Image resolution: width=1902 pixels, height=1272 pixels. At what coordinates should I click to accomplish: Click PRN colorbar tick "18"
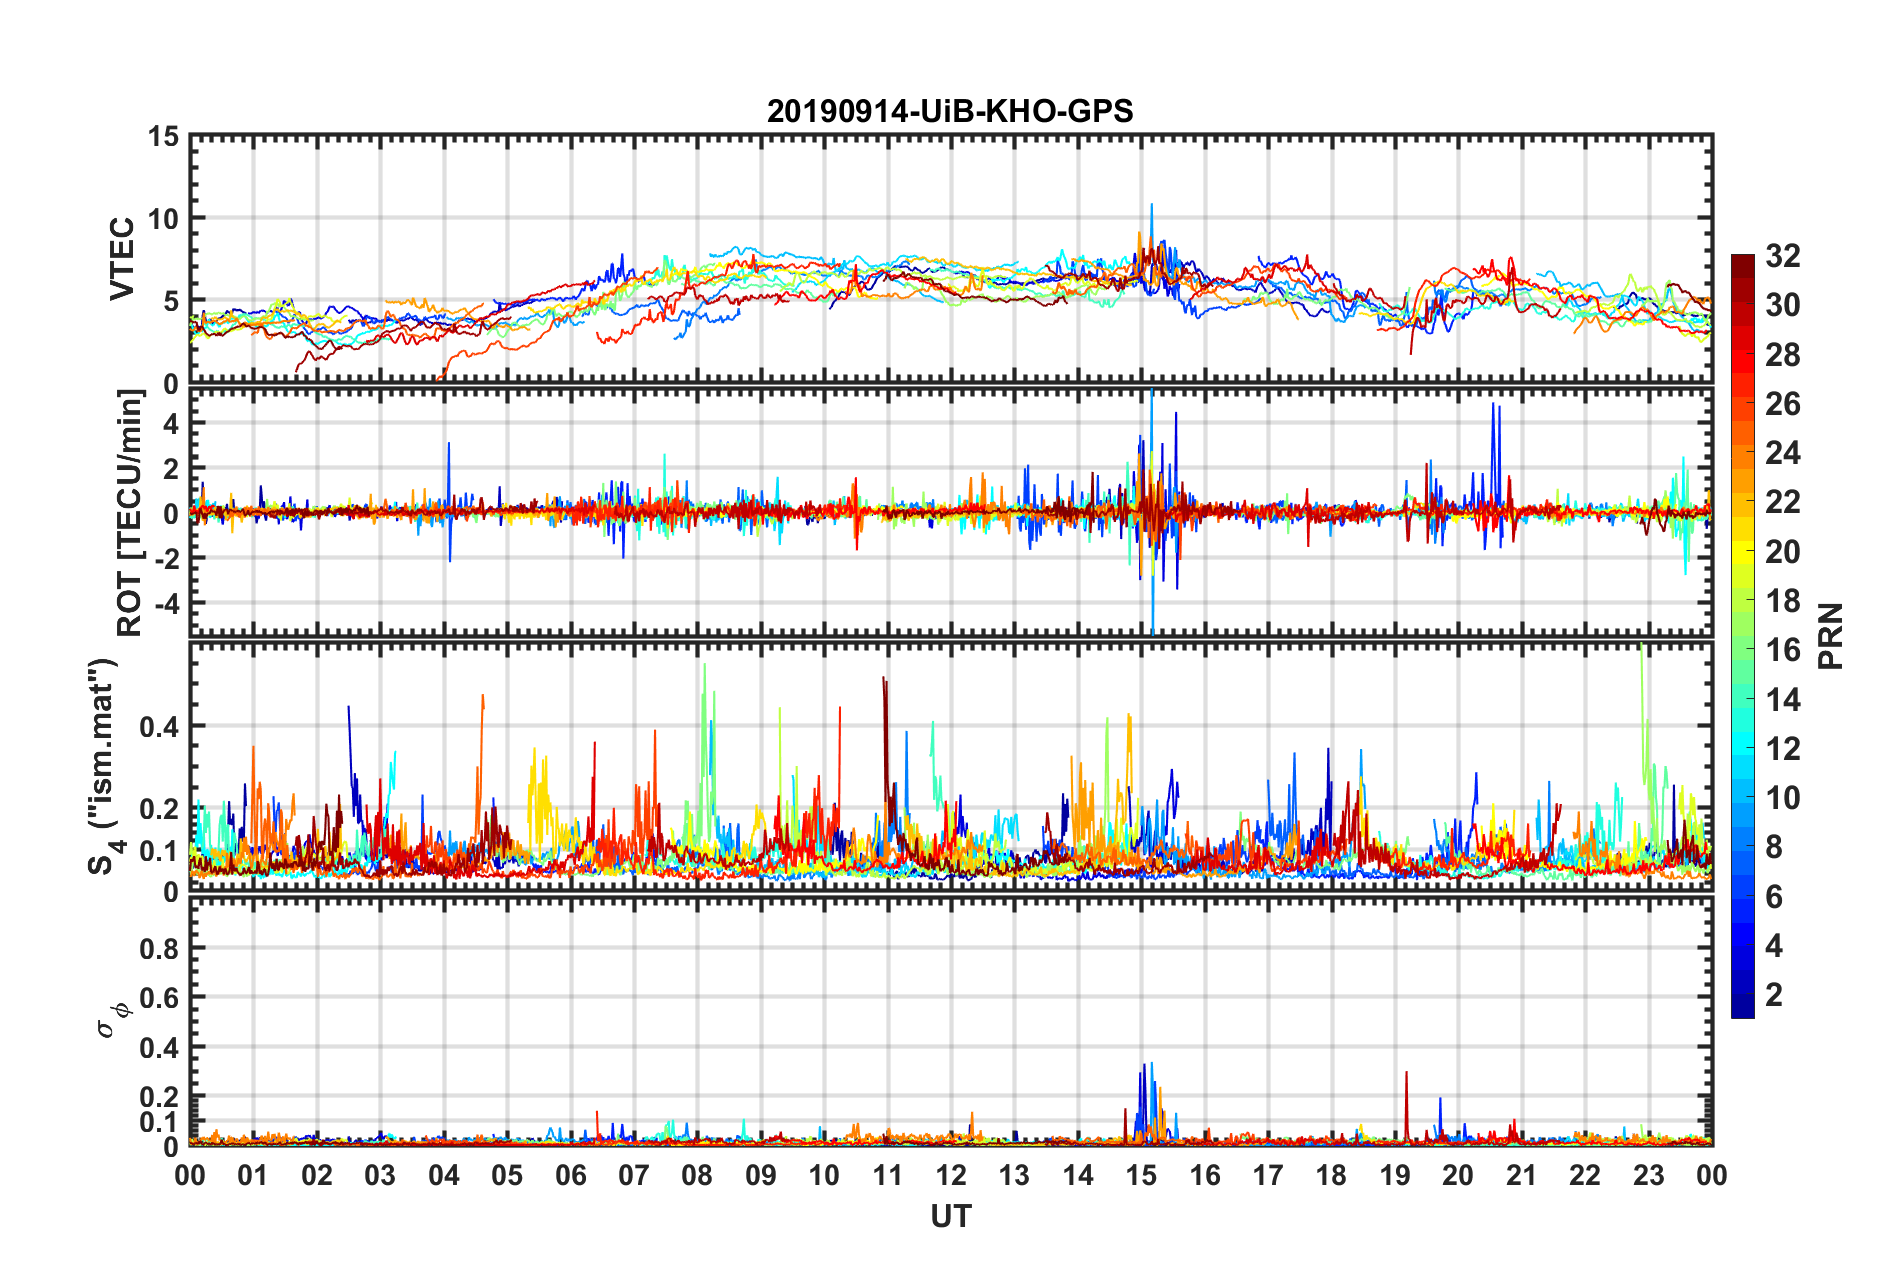1782,601
